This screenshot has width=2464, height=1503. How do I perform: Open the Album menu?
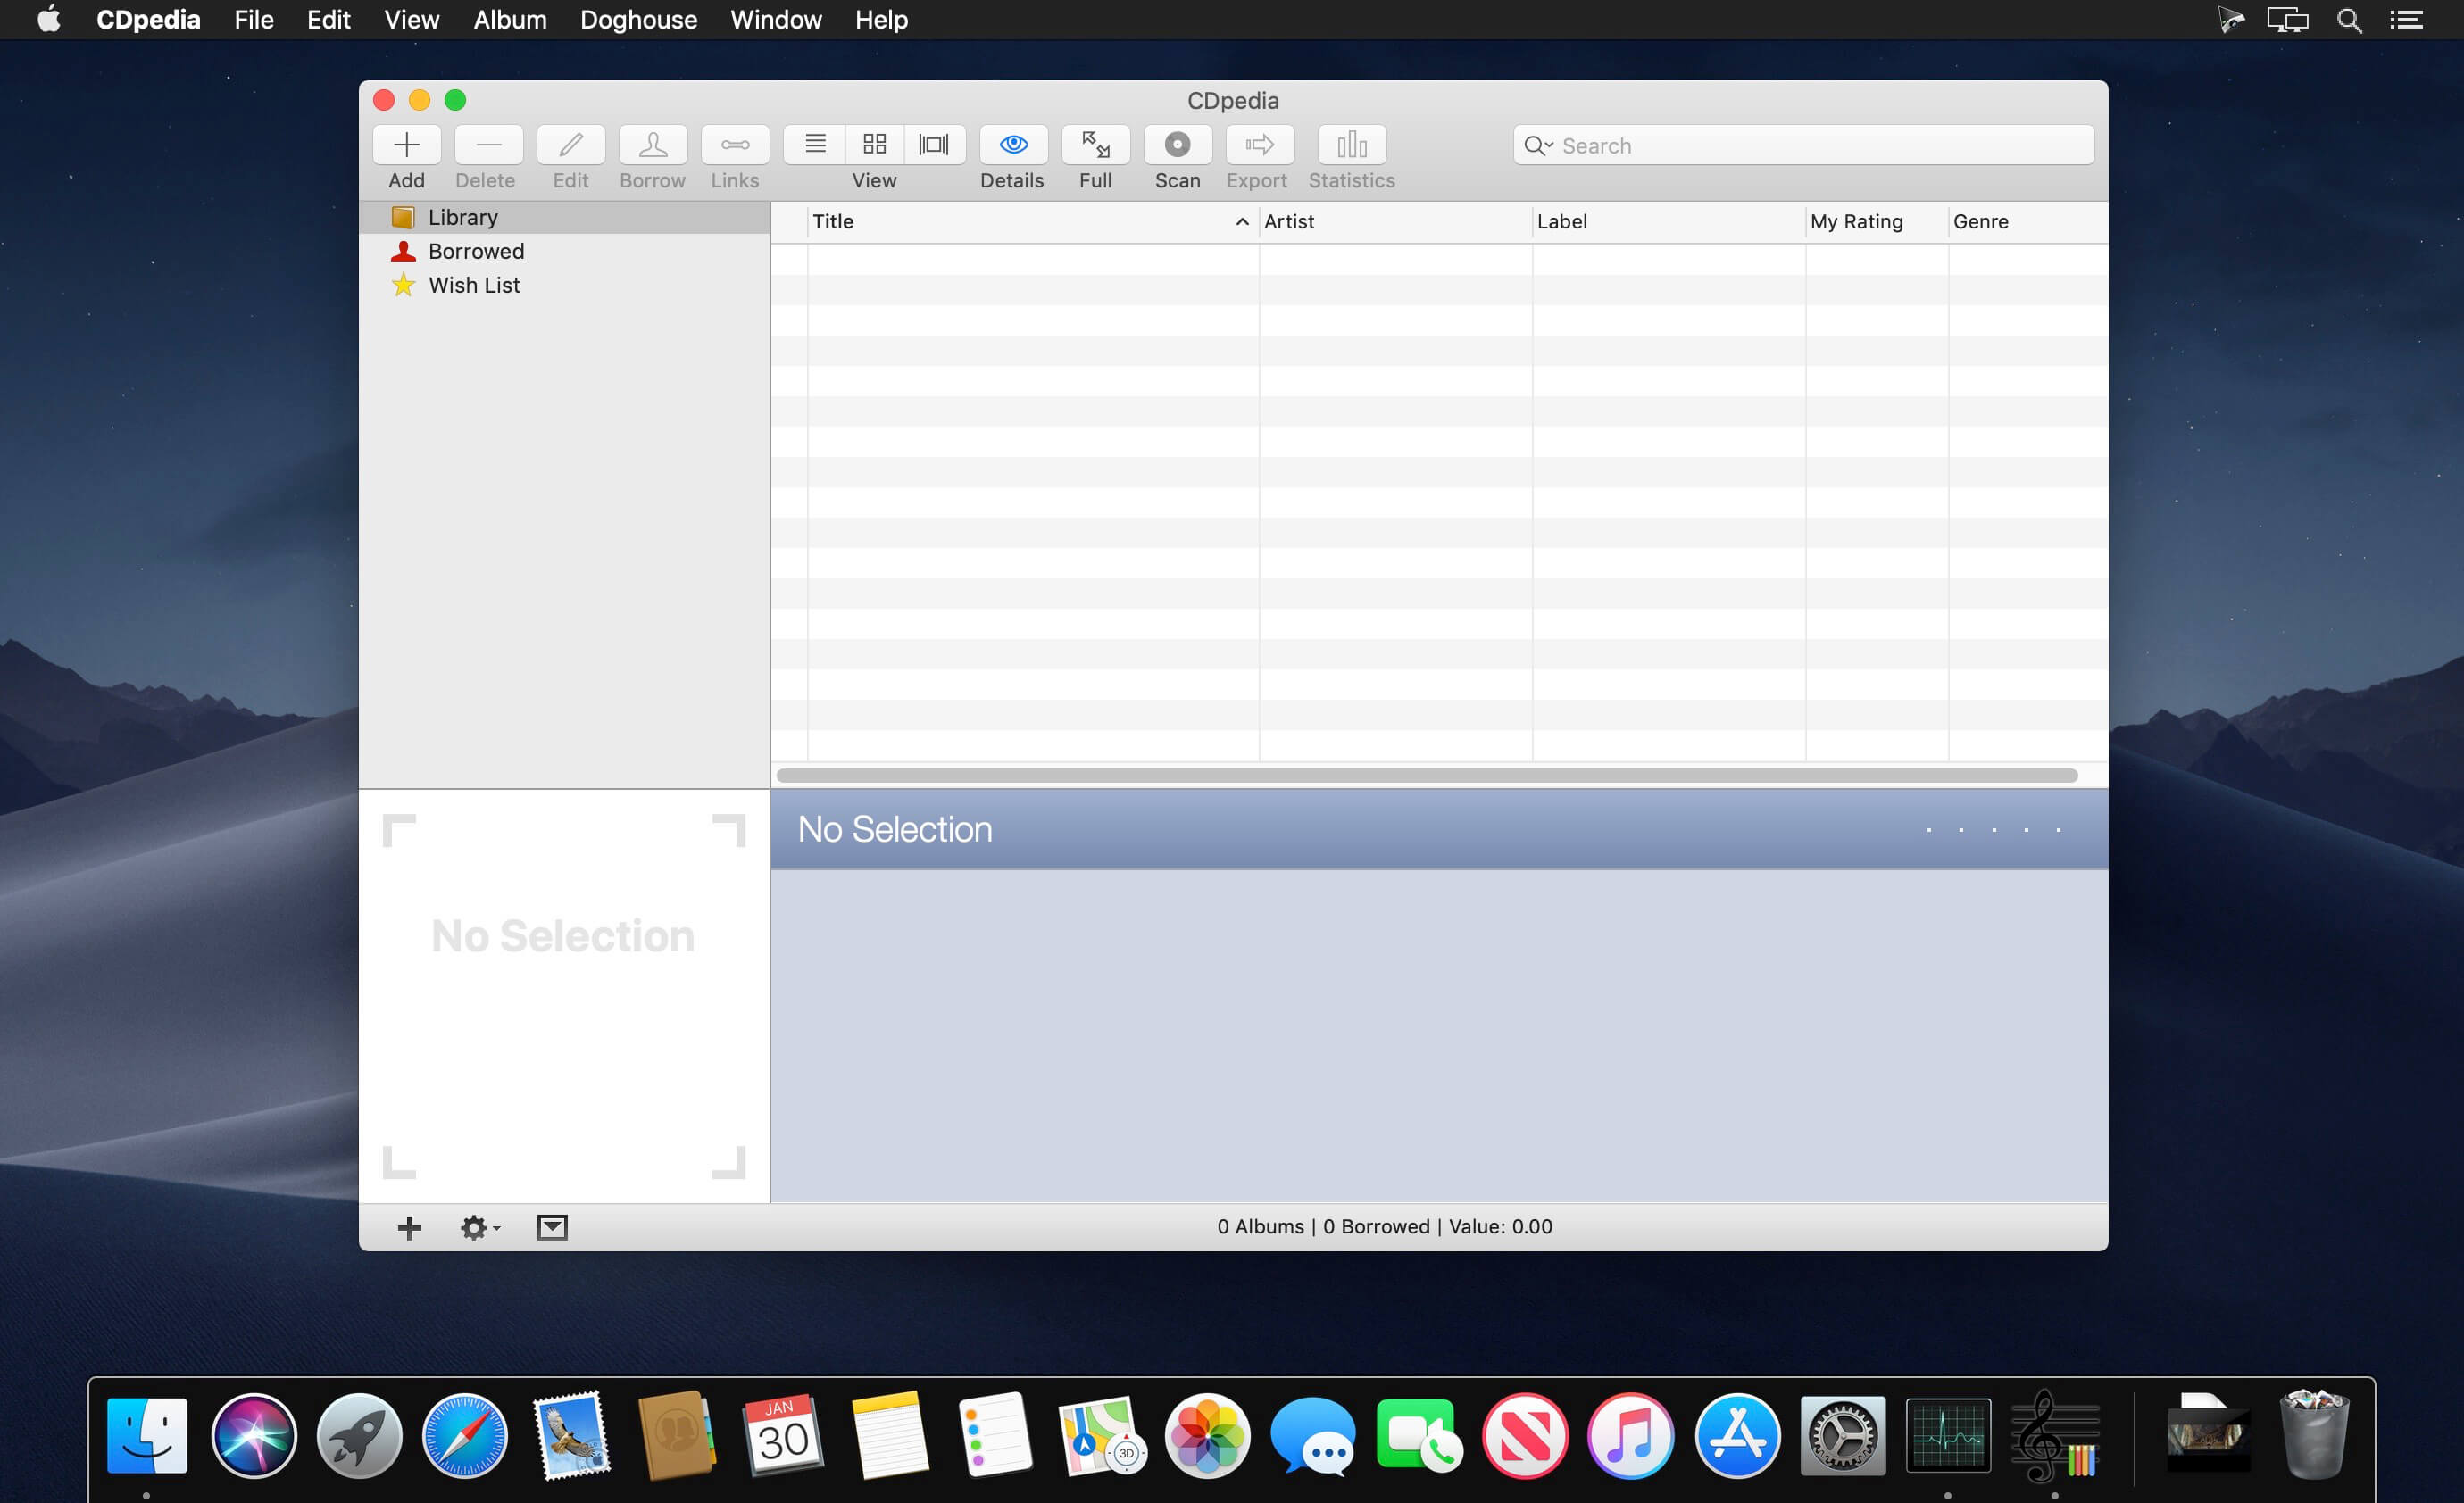tap(510, 20)
